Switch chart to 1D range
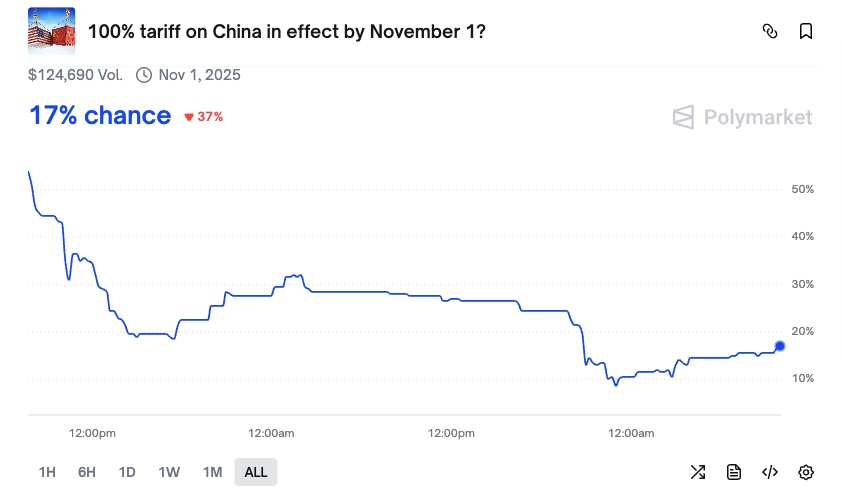 [x=127, y=472]
